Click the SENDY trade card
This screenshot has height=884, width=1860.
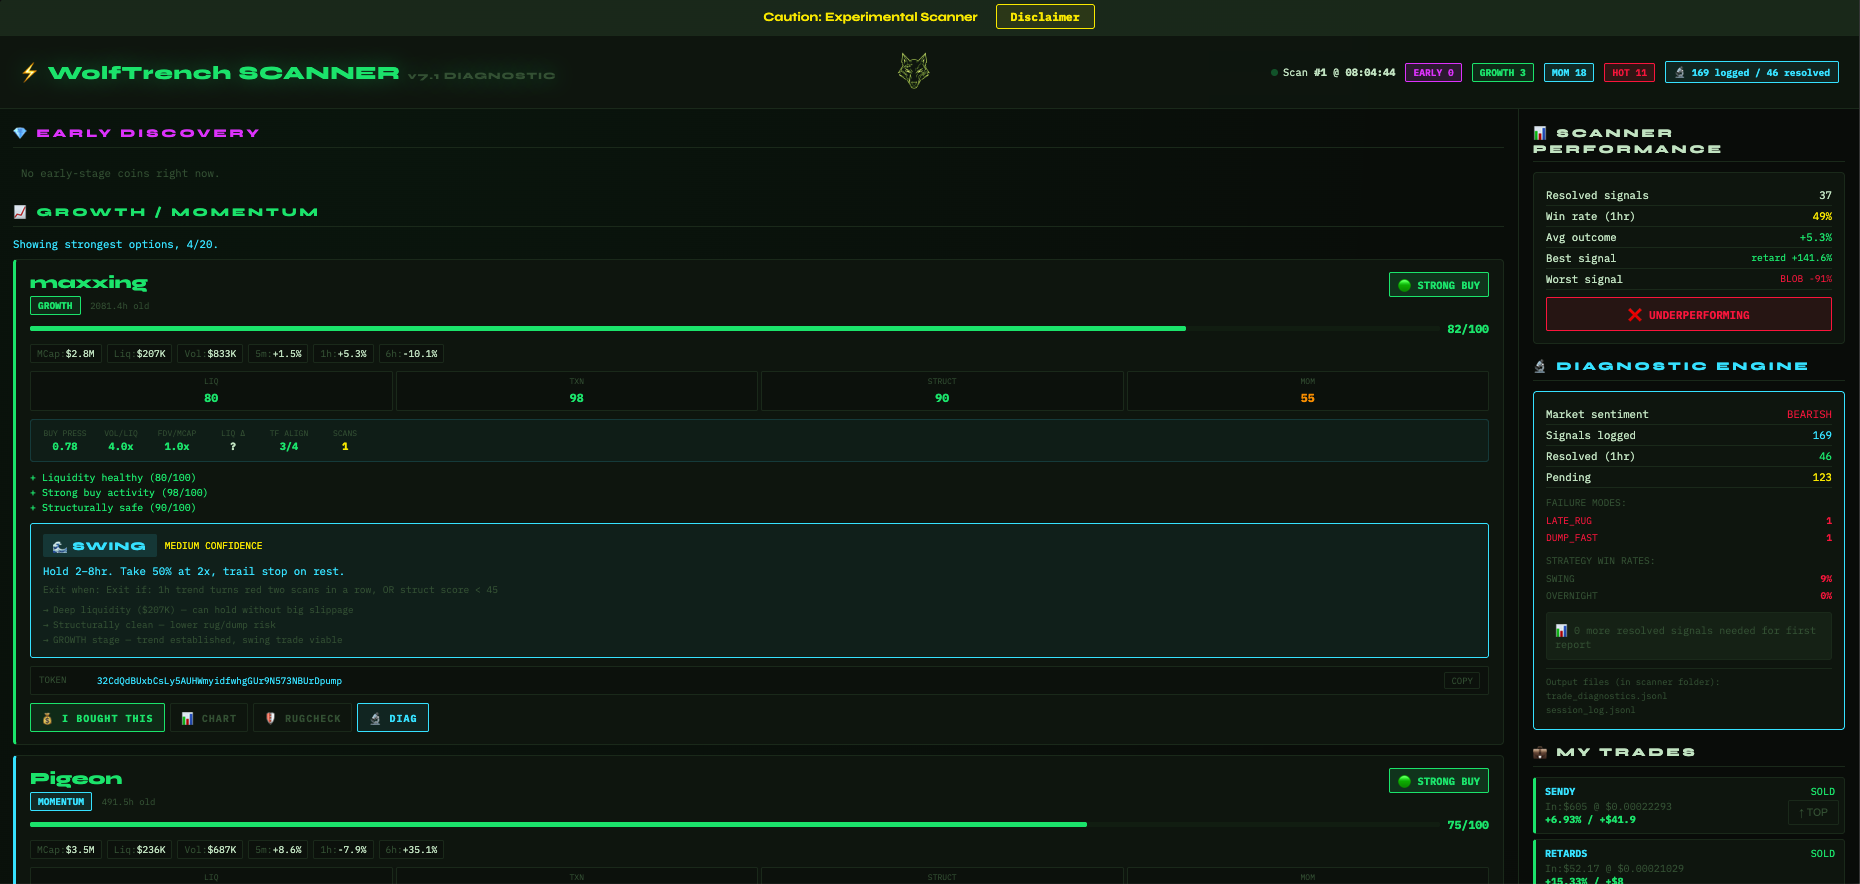pos(1688,805)
